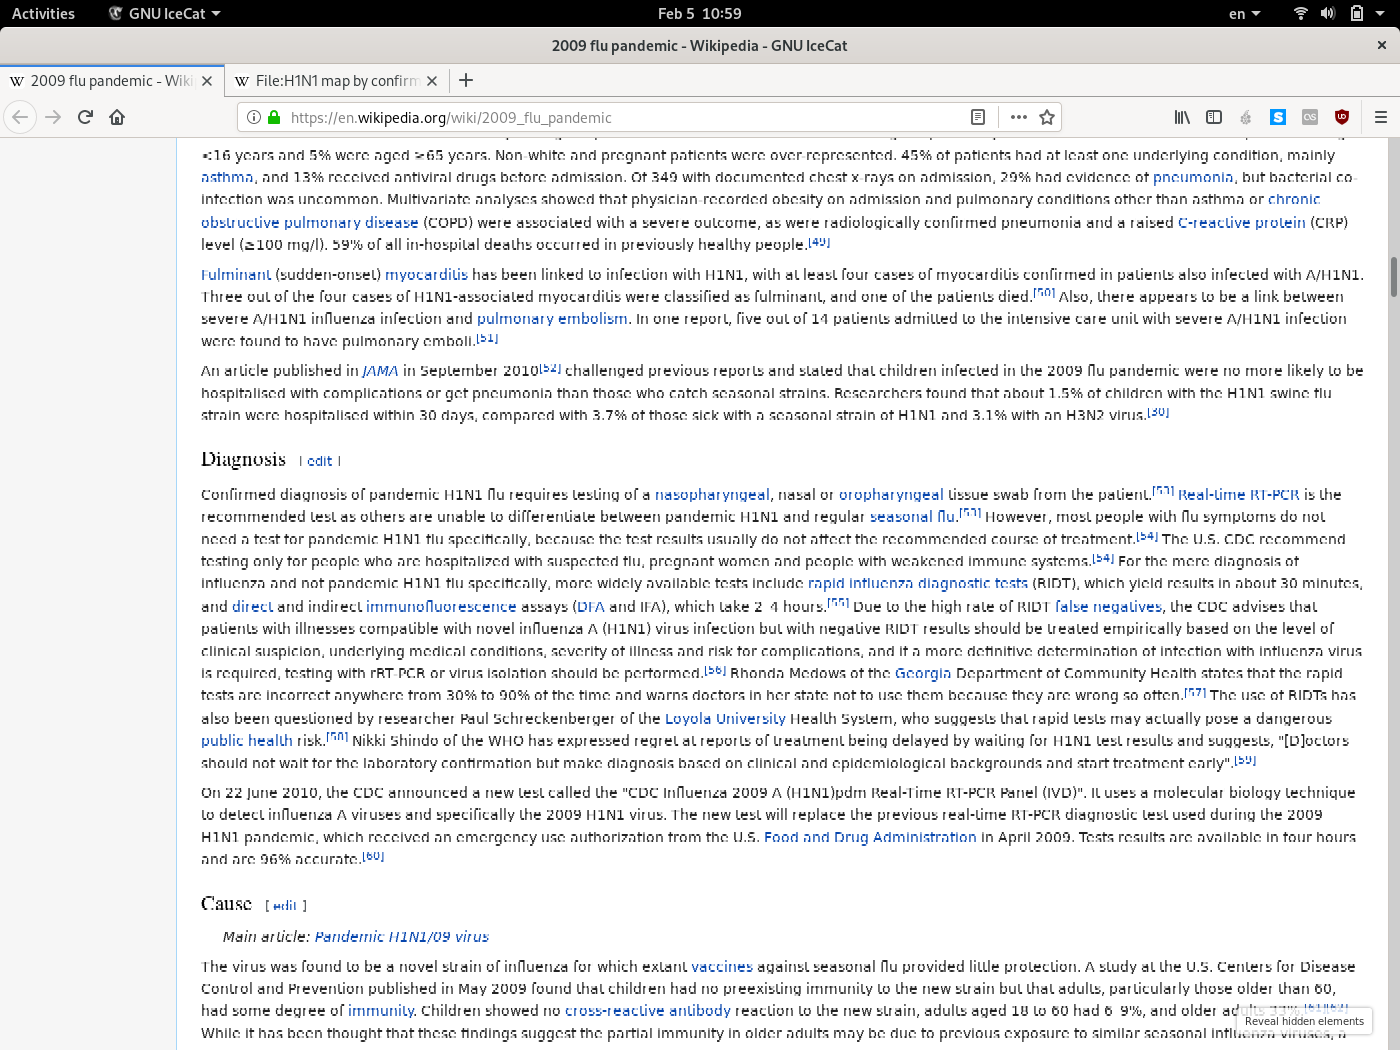
Task: Open the battery status indicator
Action: coord(1356,13)
